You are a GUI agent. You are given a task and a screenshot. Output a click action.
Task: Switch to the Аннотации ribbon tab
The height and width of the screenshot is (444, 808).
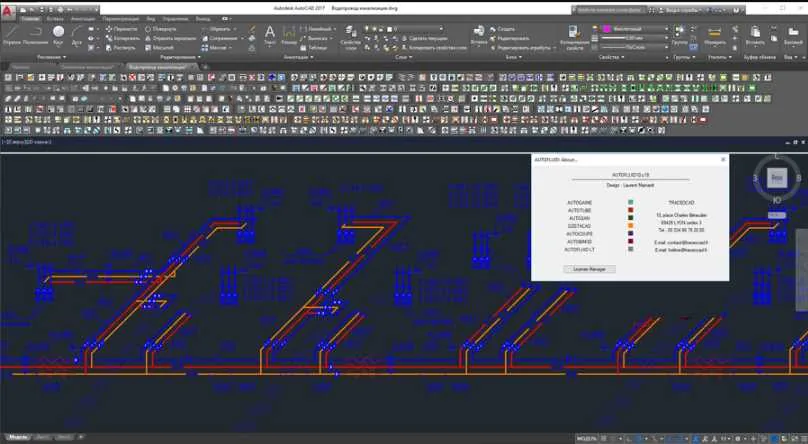[82, 19]
